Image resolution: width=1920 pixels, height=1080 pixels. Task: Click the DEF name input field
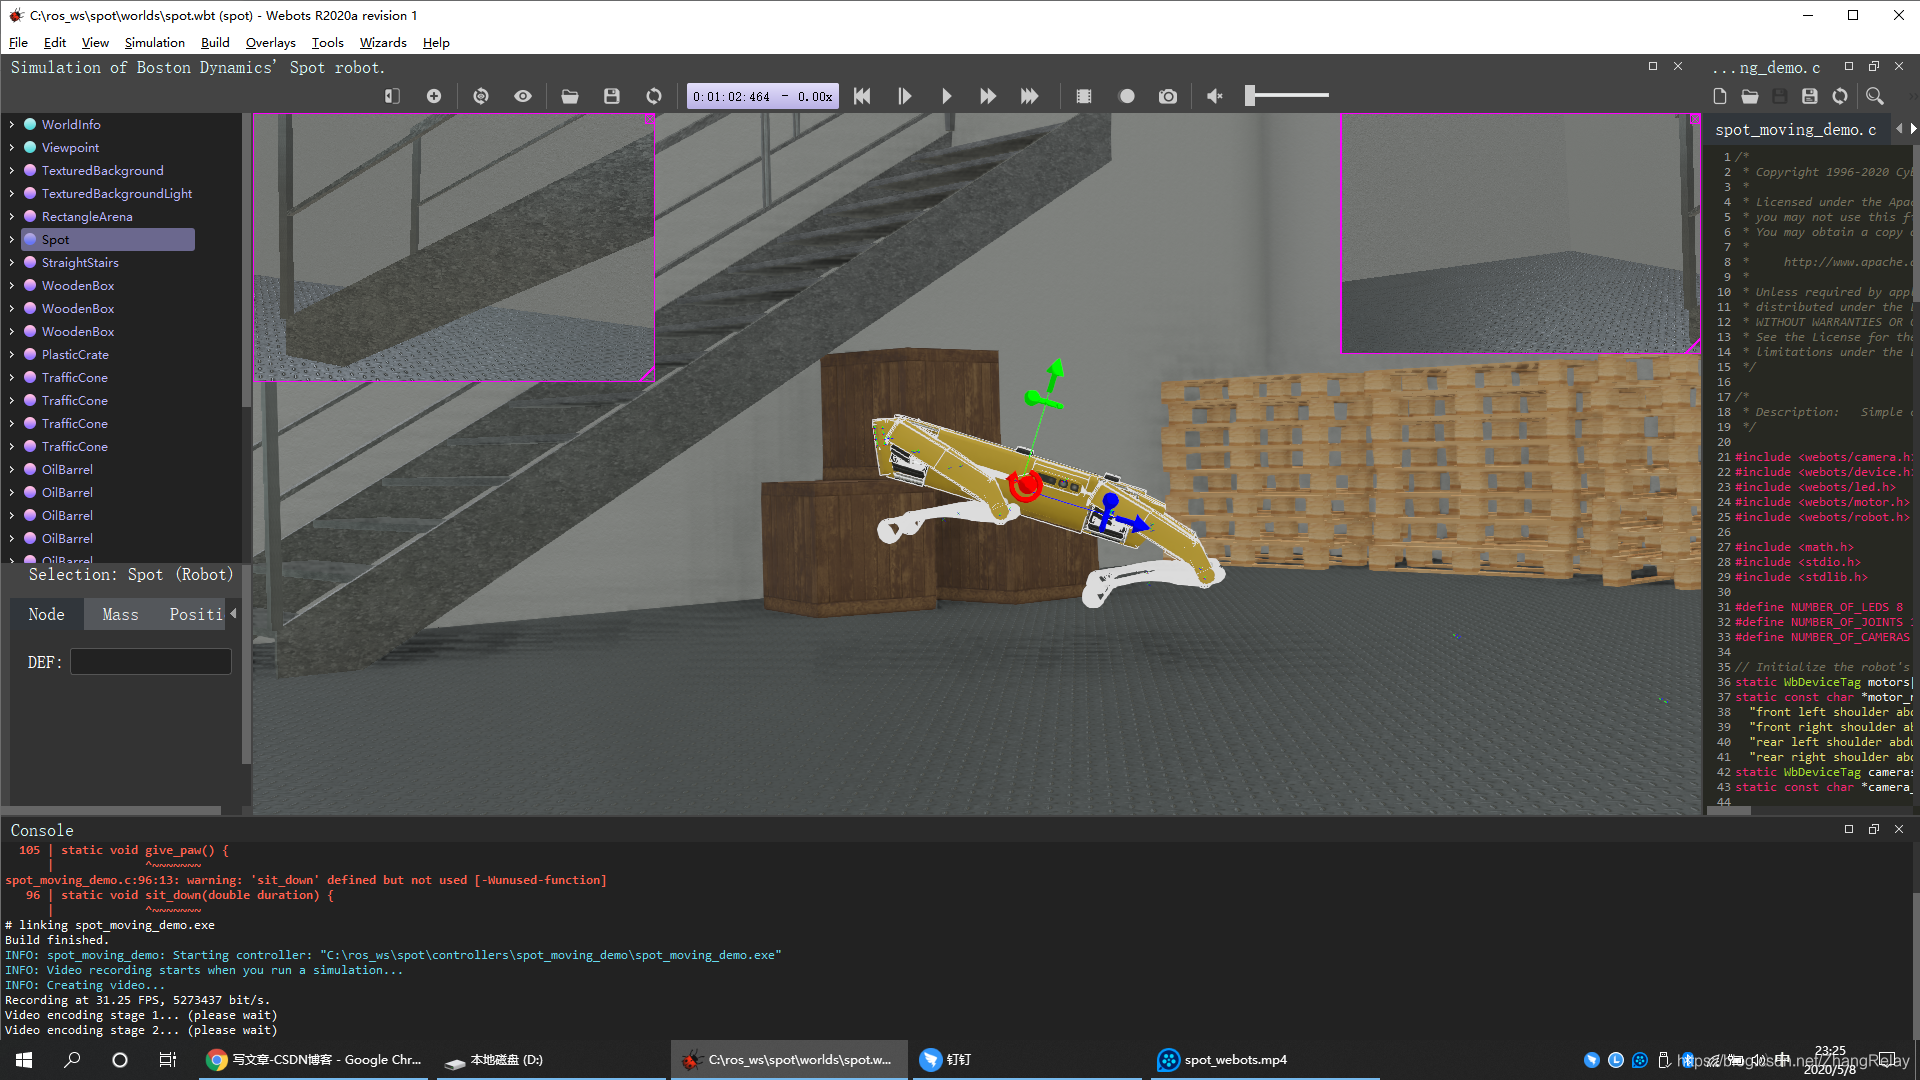tap(151, 662)
